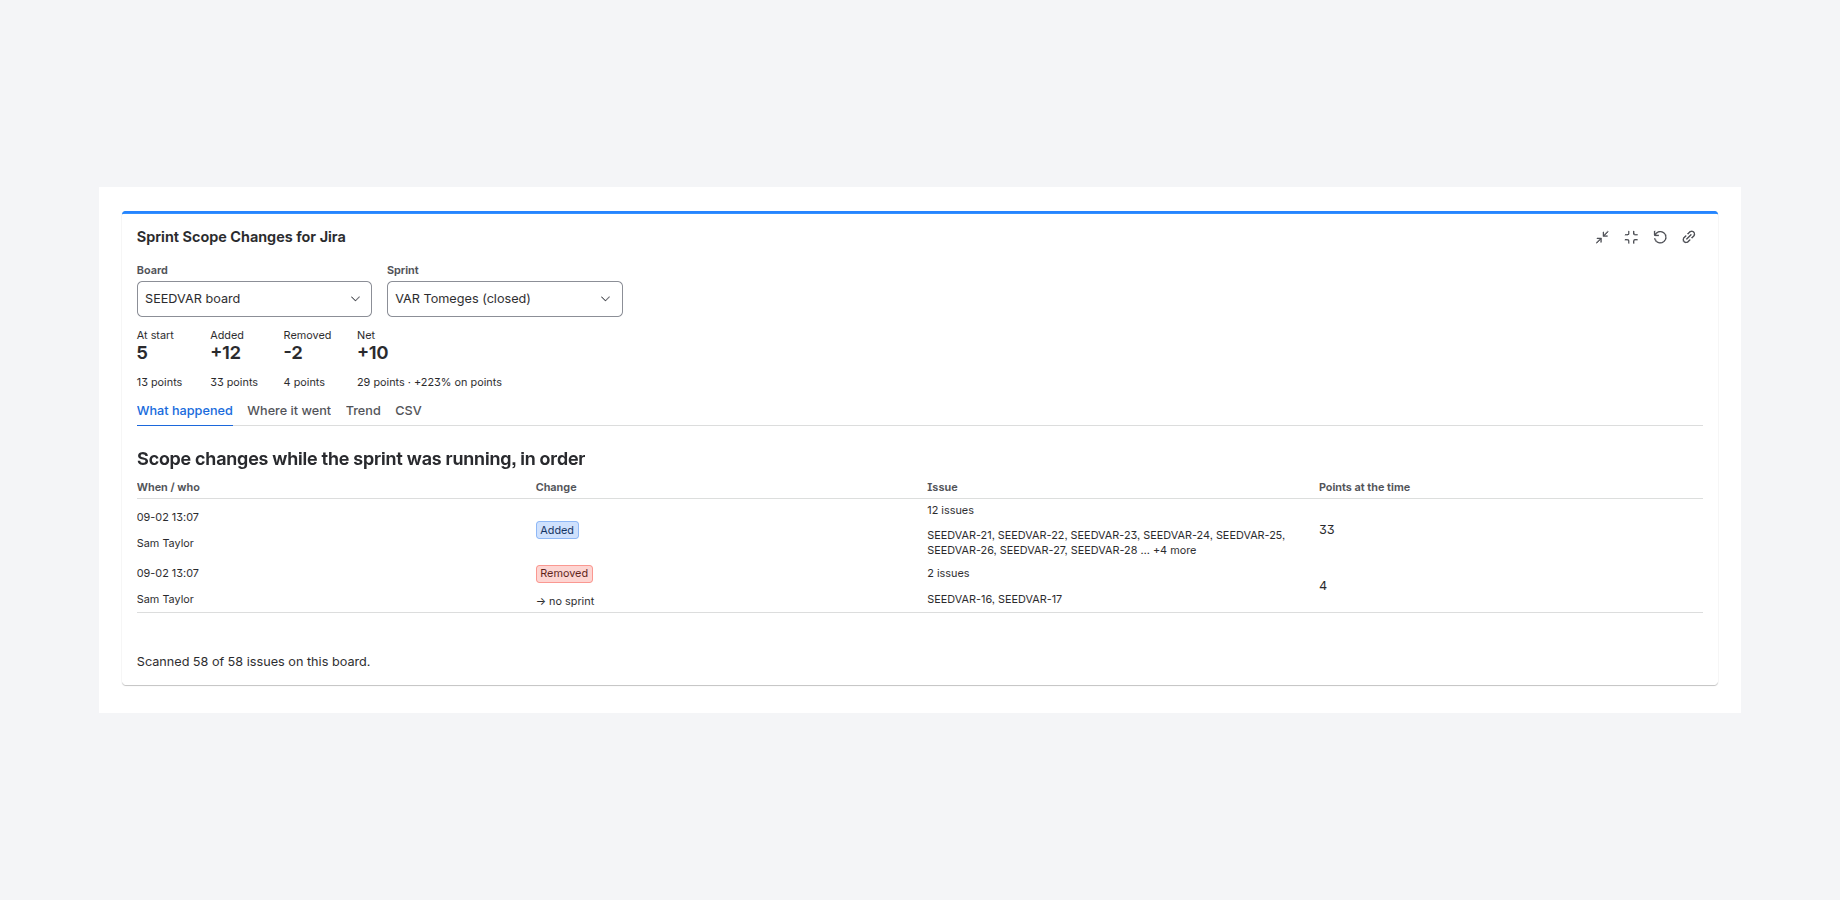This screenshot has height=900, width=1840.
Task: Open the Trend tab
Action: 363,411
